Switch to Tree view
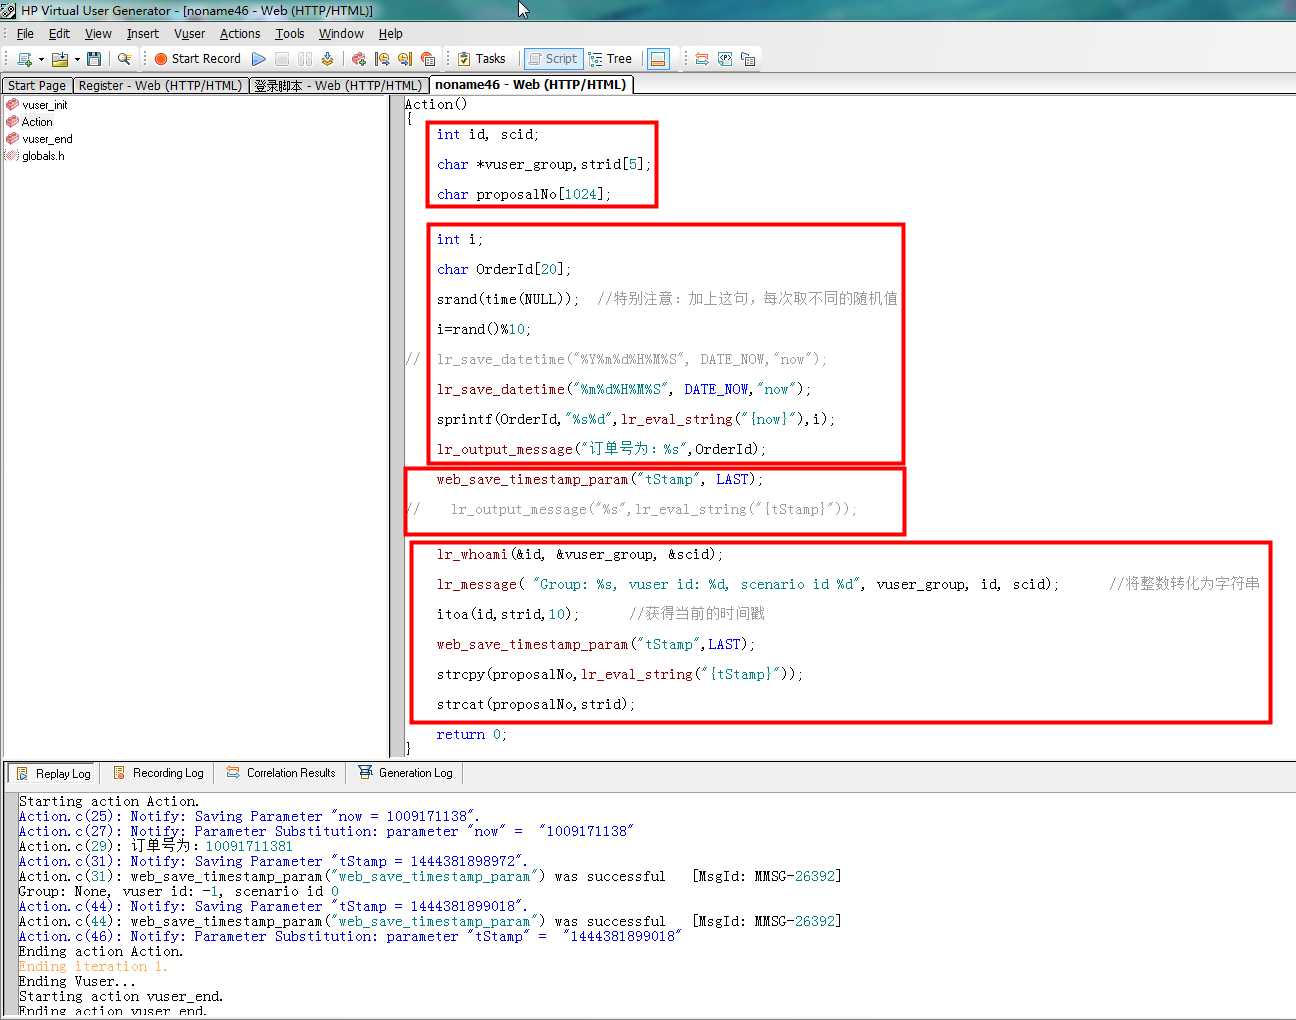Screen dimensions: 1296x1020 611,59
